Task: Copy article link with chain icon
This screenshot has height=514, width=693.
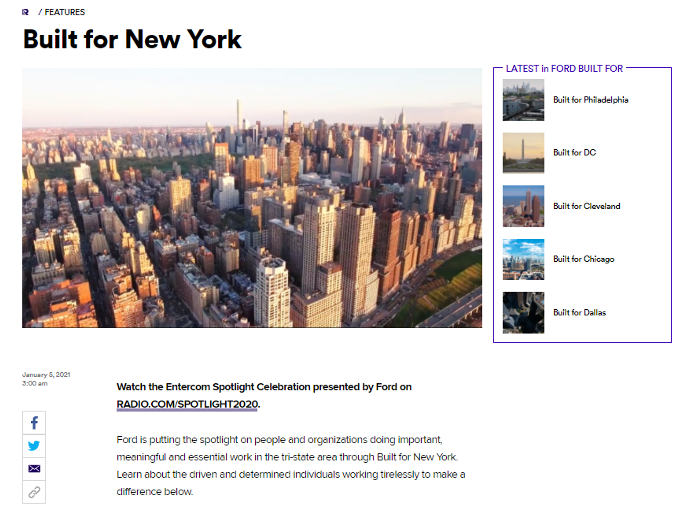Action: [x=34, y=492]
